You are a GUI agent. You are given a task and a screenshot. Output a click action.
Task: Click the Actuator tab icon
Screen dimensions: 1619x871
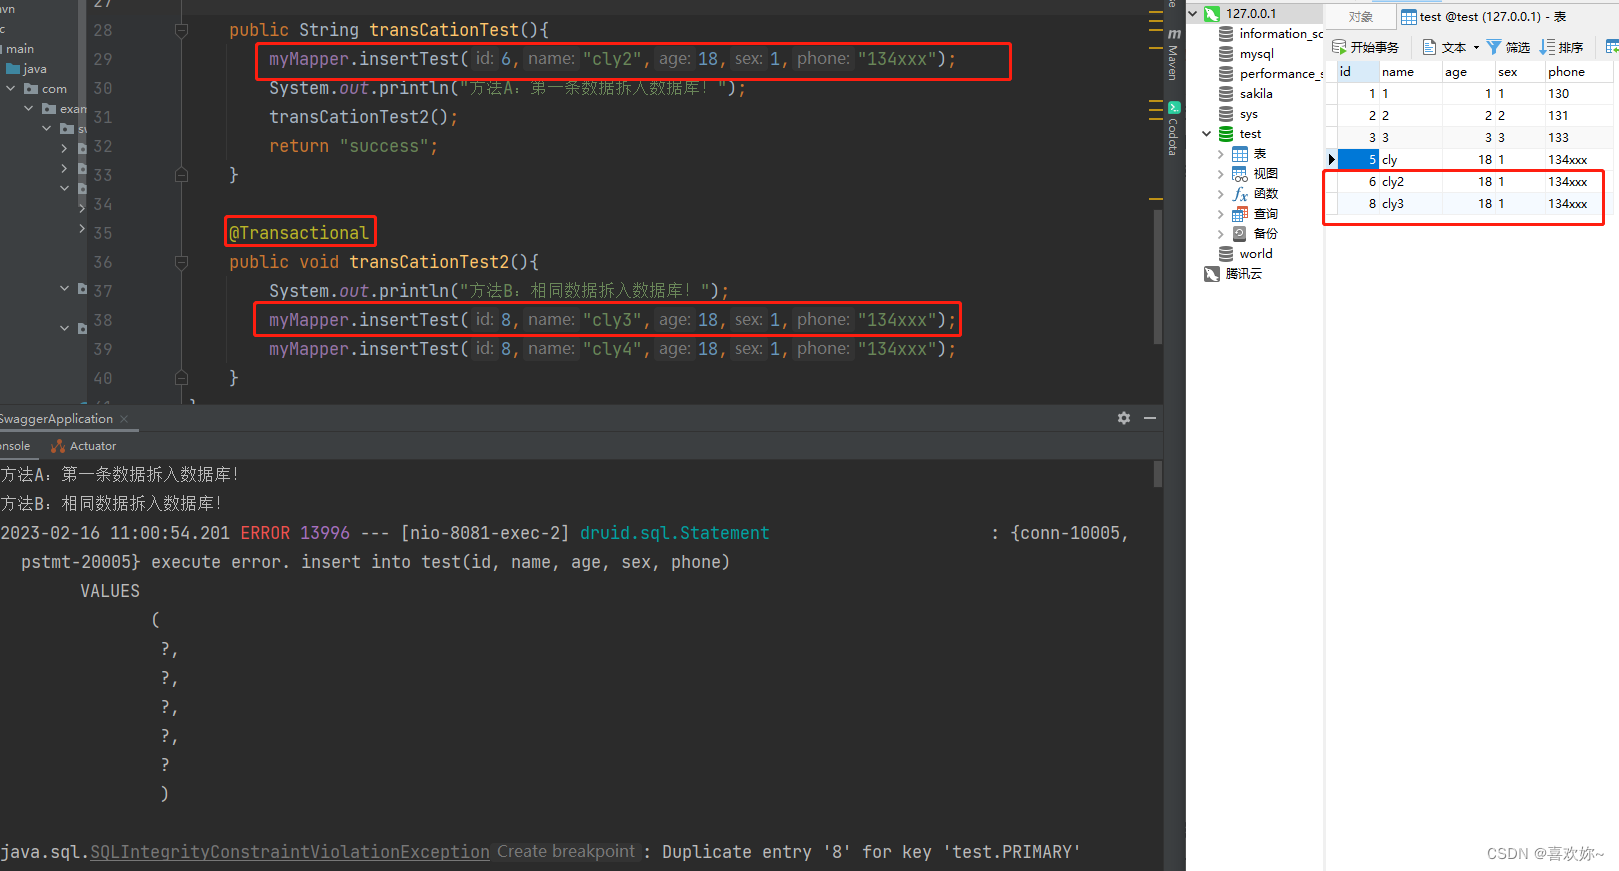[58, 446]
